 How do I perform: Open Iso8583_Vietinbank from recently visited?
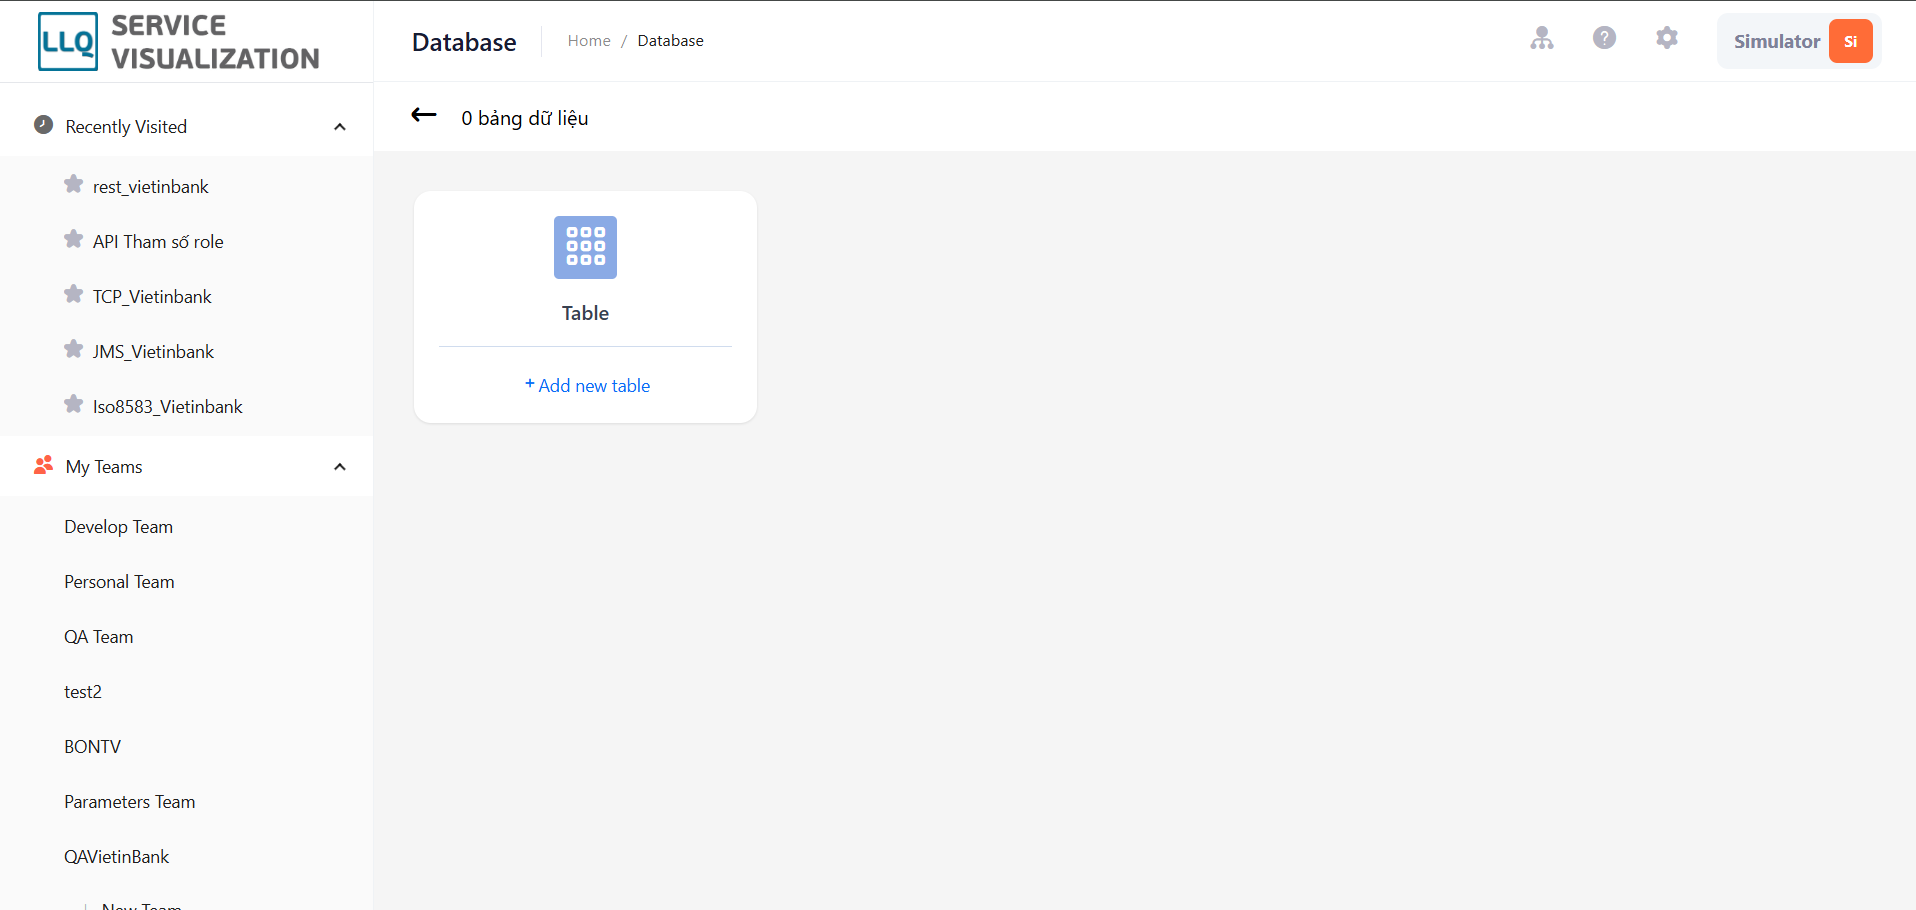168,407
